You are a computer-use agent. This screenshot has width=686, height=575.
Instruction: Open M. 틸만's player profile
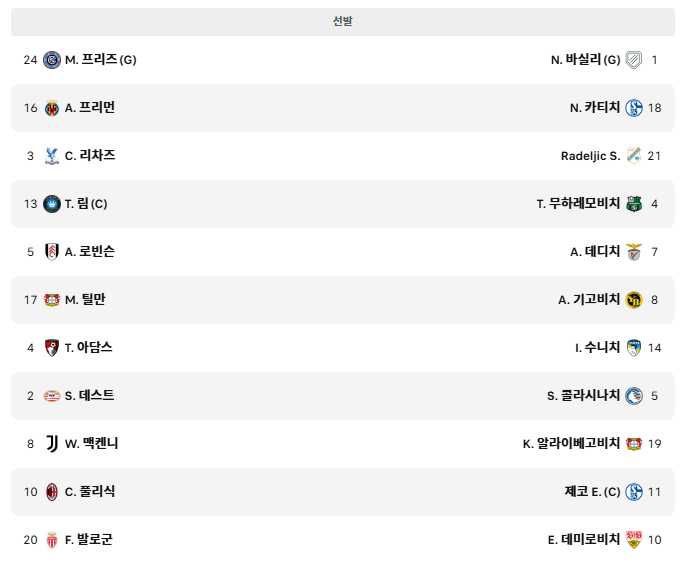pyautogui.click(x=85, y=300)
